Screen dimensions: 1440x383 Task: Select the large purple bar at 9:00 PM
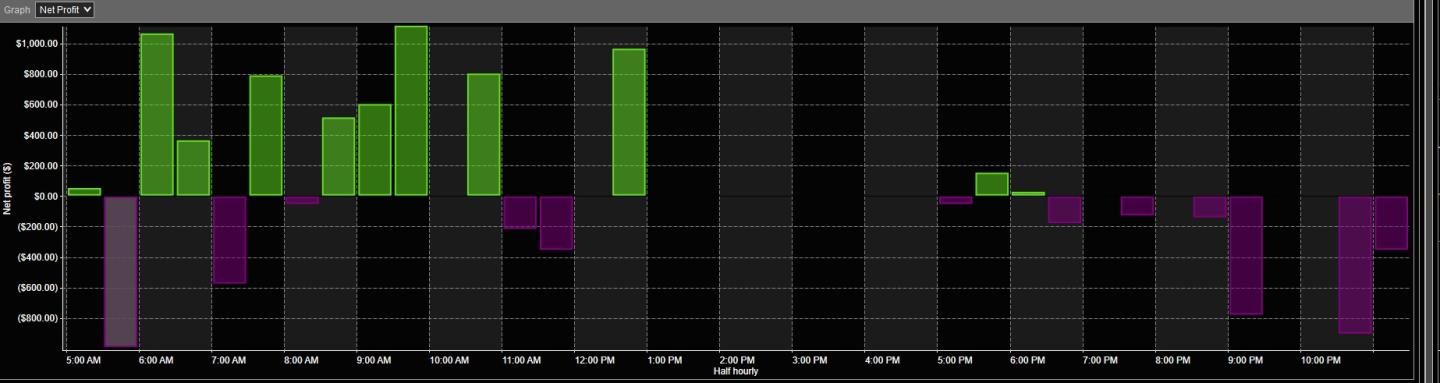point(1246,256)
